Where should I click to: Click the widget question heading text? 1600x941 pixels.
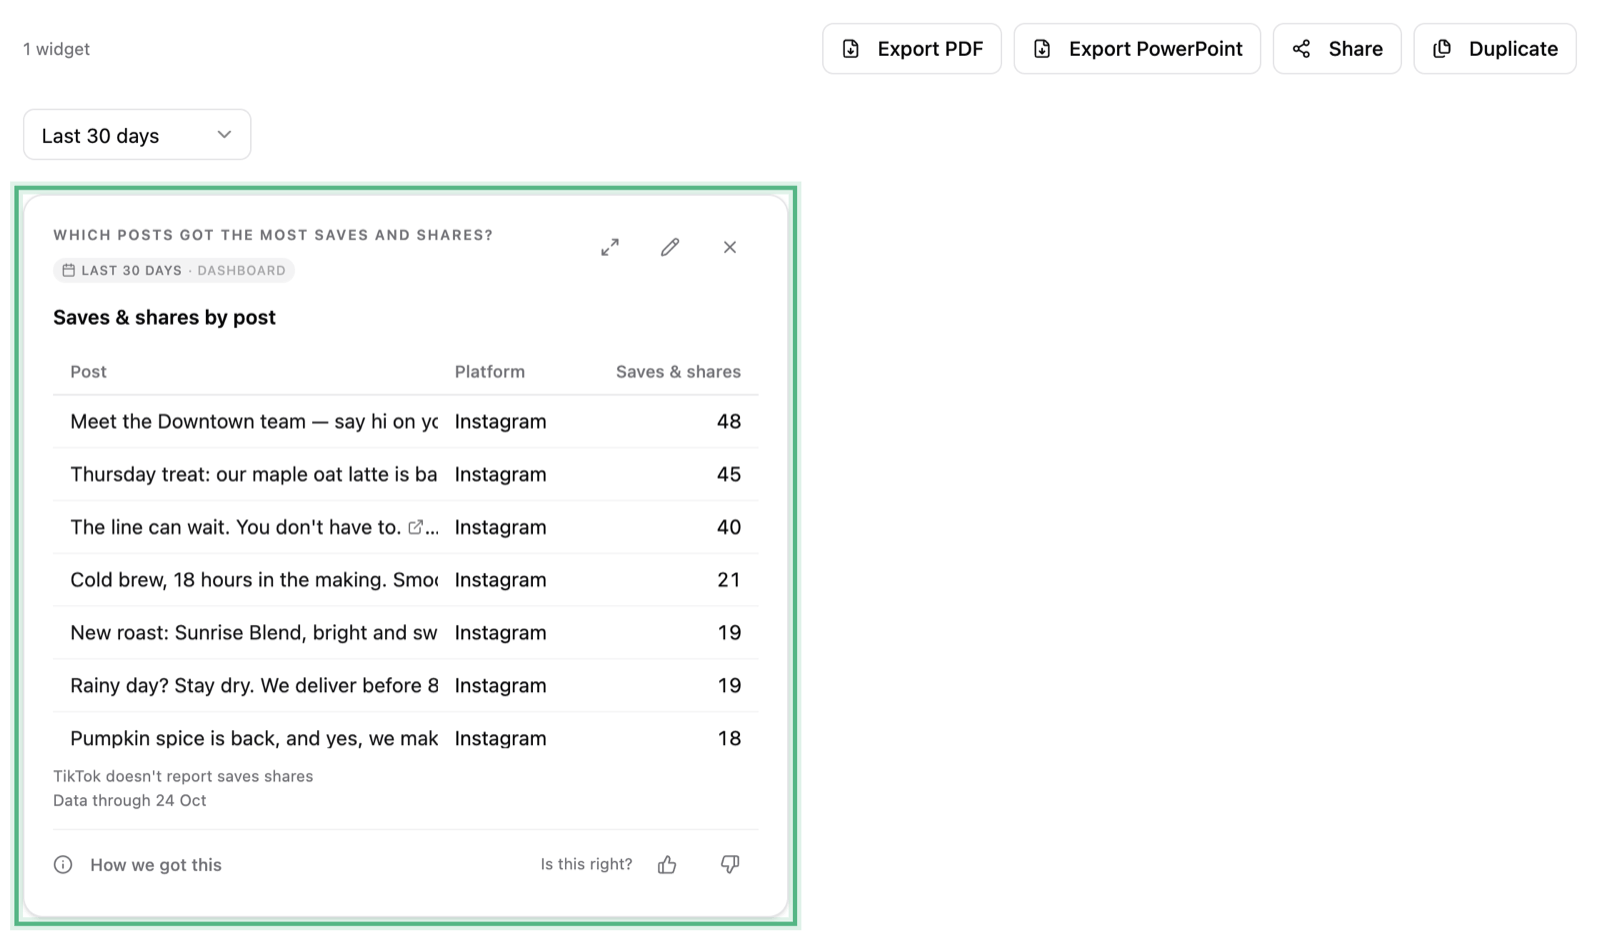[273, 235]
